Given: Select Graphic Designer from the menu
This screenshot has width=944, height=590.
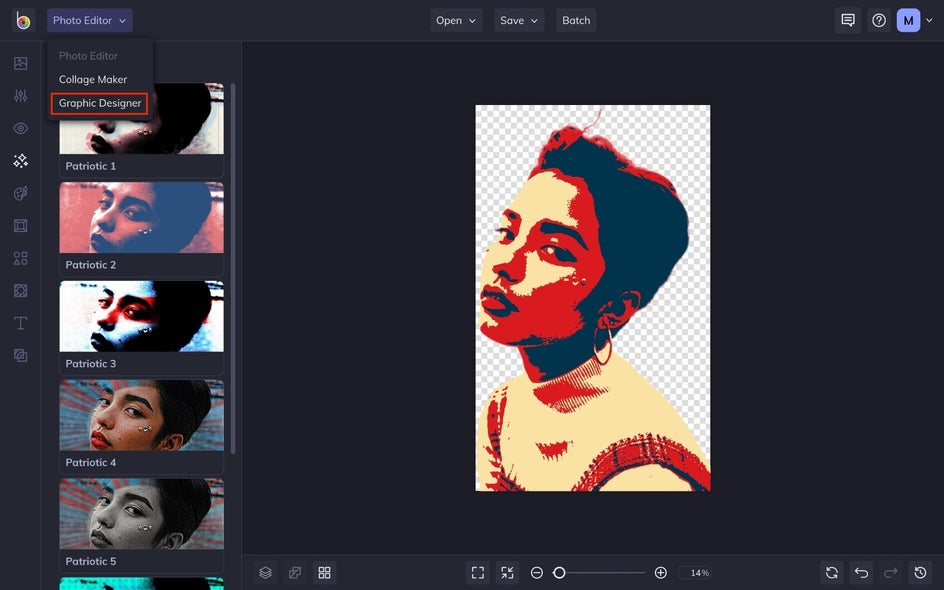Looking at the screenshot, I should coord(99,103).
